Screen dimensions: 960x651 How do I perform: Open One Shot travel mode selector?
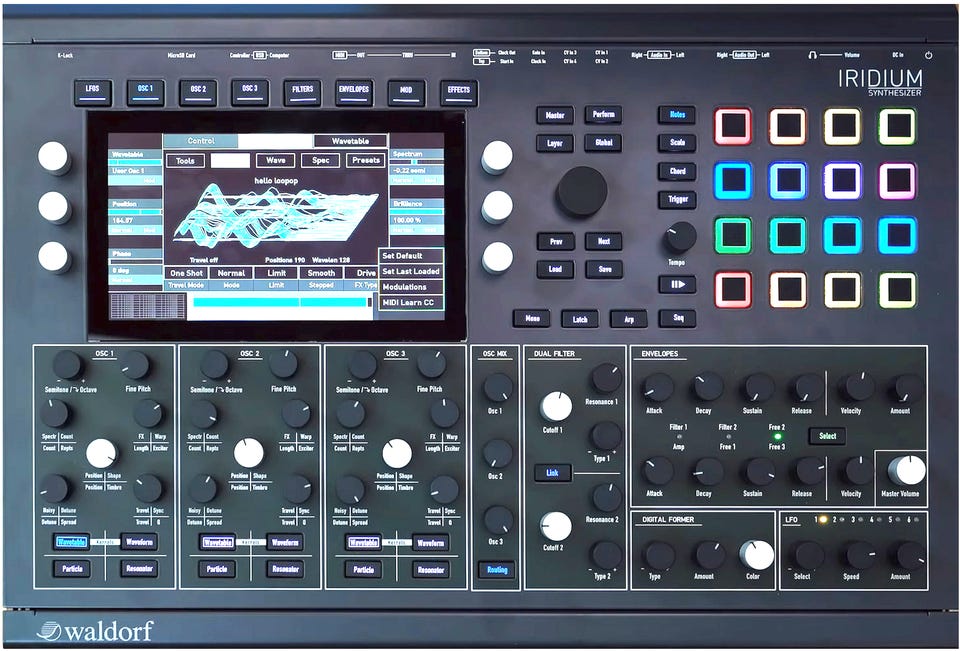point(186,273)
